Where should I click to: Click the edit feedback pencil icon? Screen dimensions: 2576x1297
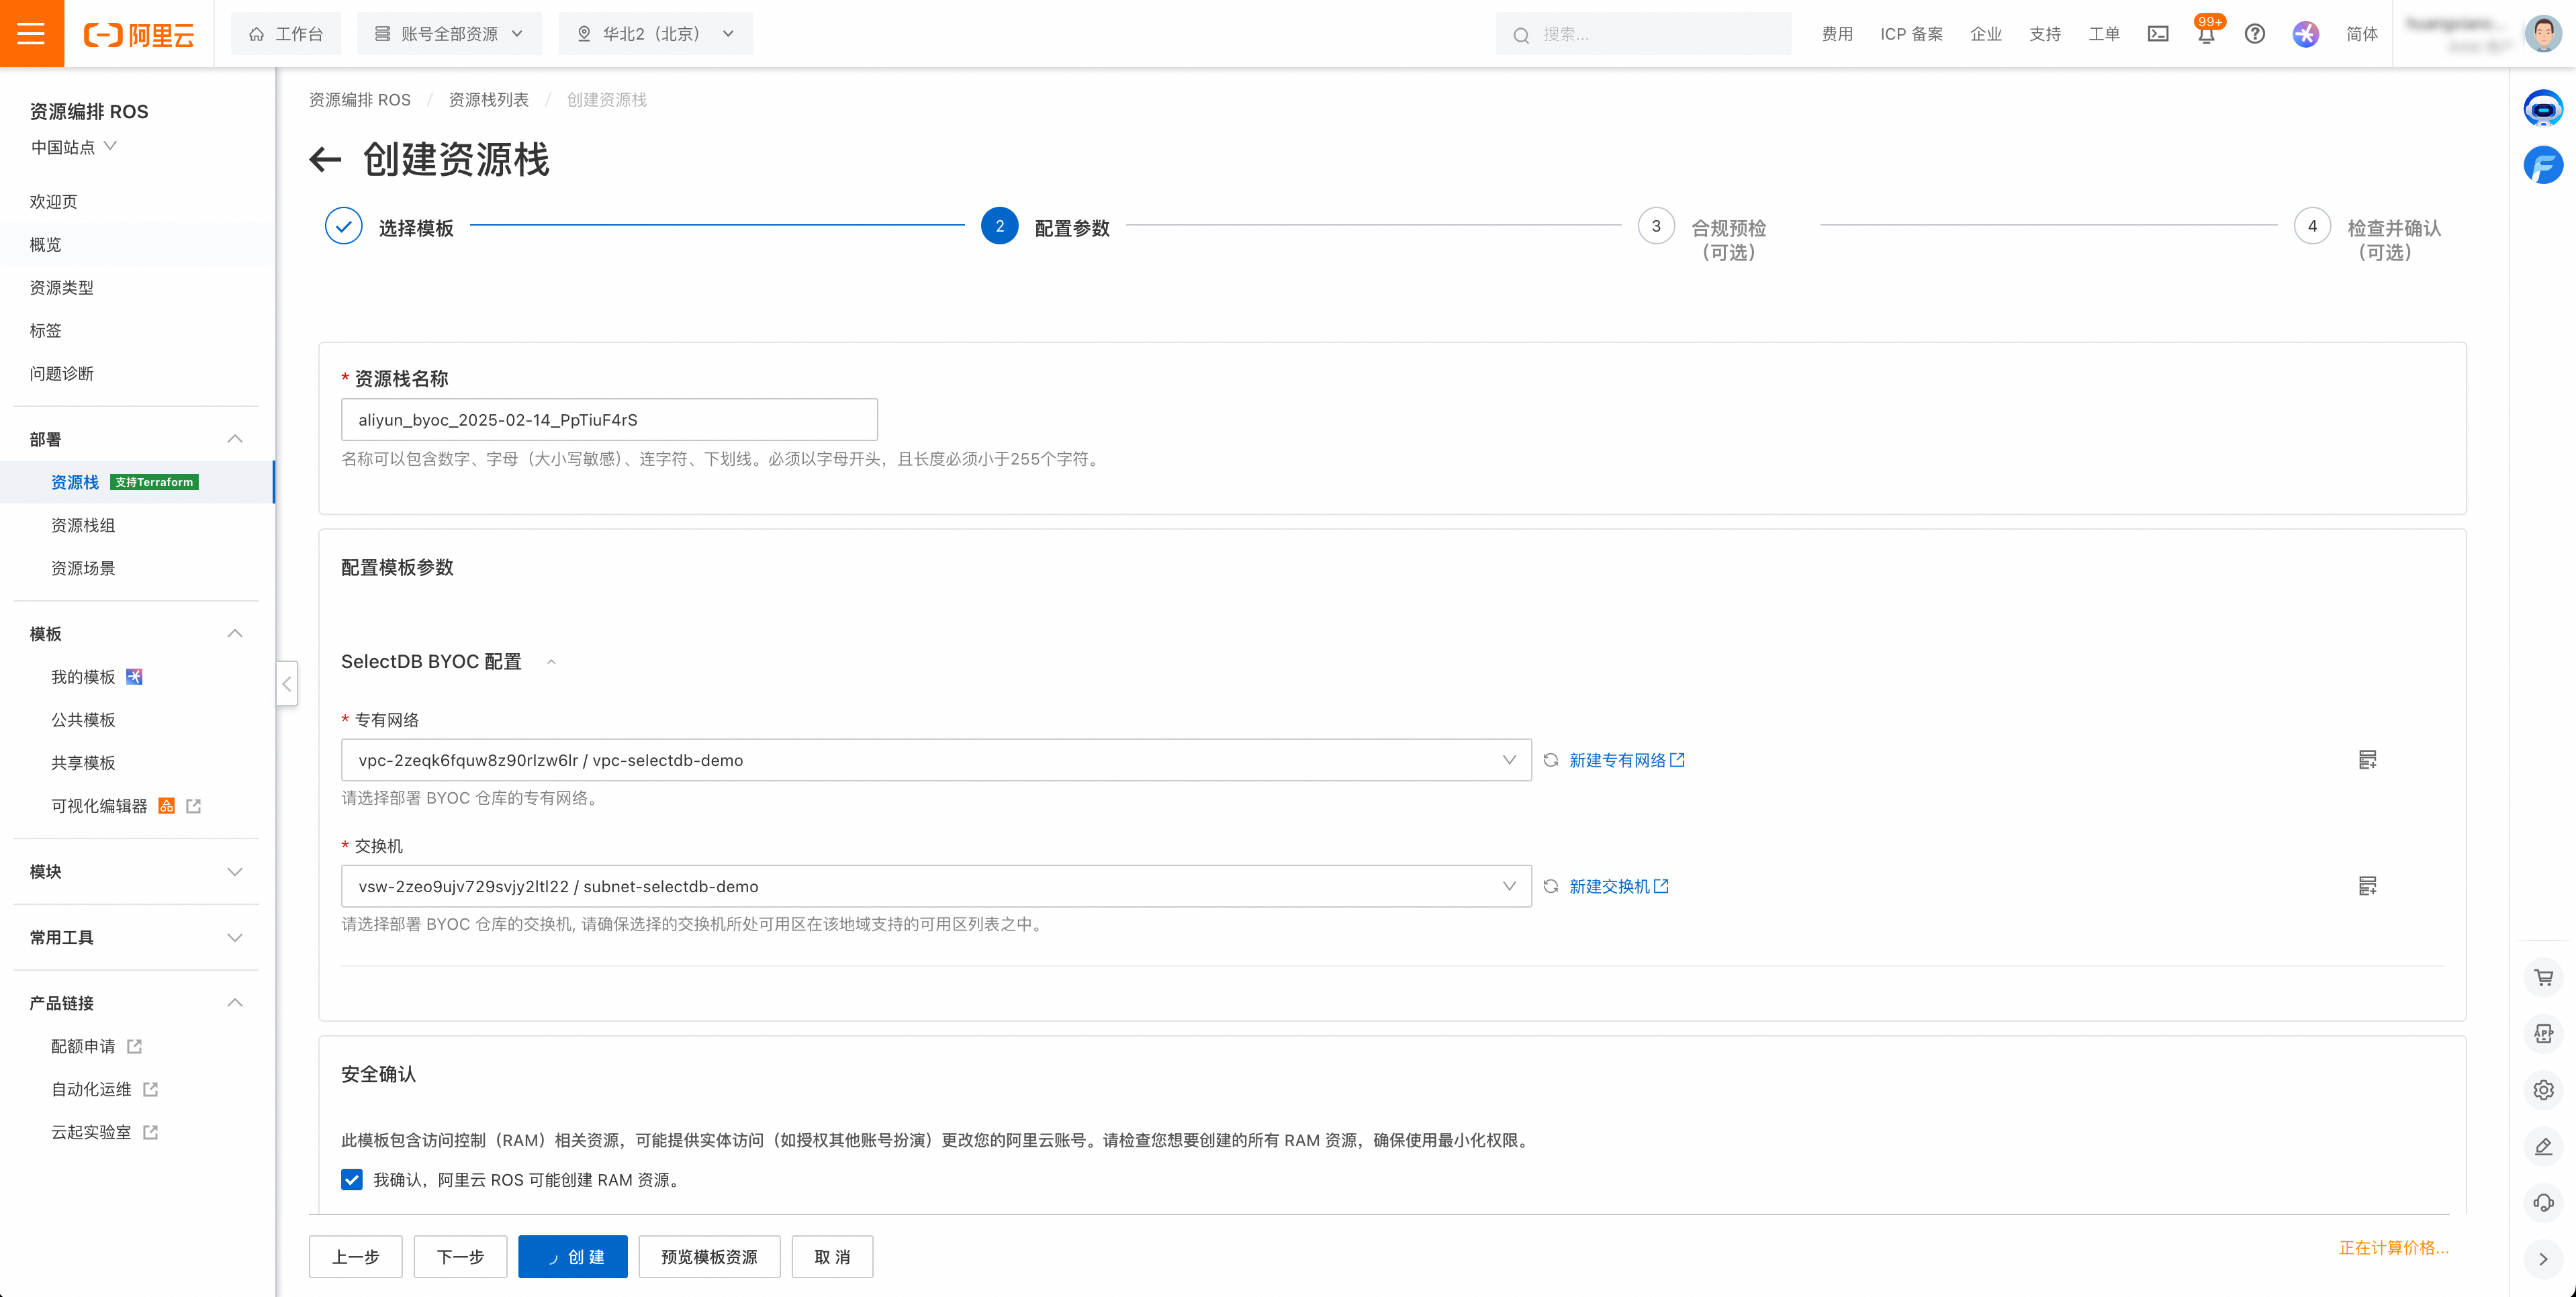(2543, 1146)
